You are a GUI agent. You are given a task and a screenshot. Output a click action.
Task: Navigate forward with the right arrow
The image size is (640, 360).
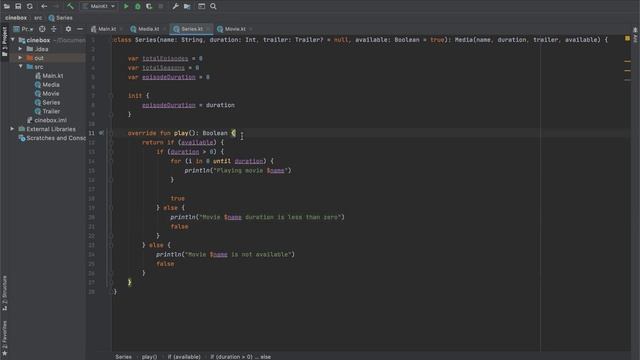56,6
